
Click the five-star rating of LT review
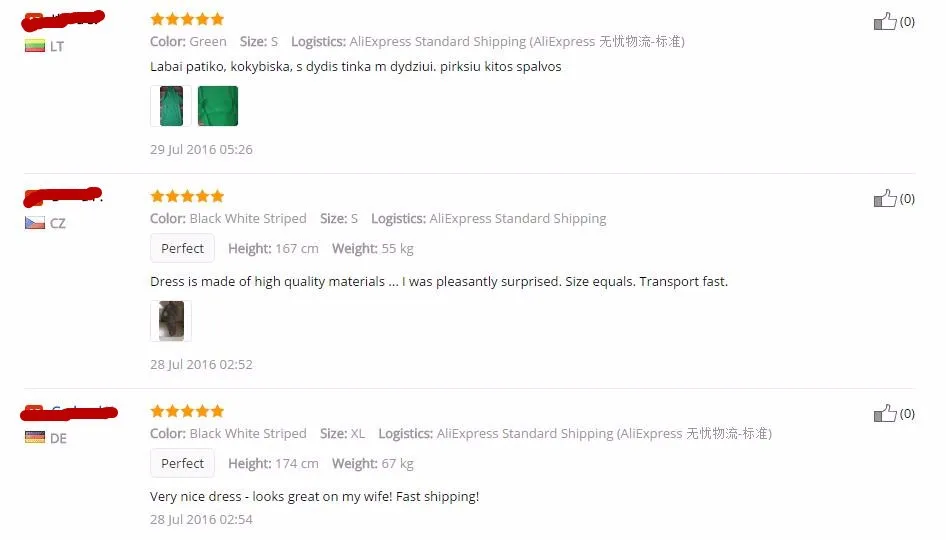pos(187,19)
